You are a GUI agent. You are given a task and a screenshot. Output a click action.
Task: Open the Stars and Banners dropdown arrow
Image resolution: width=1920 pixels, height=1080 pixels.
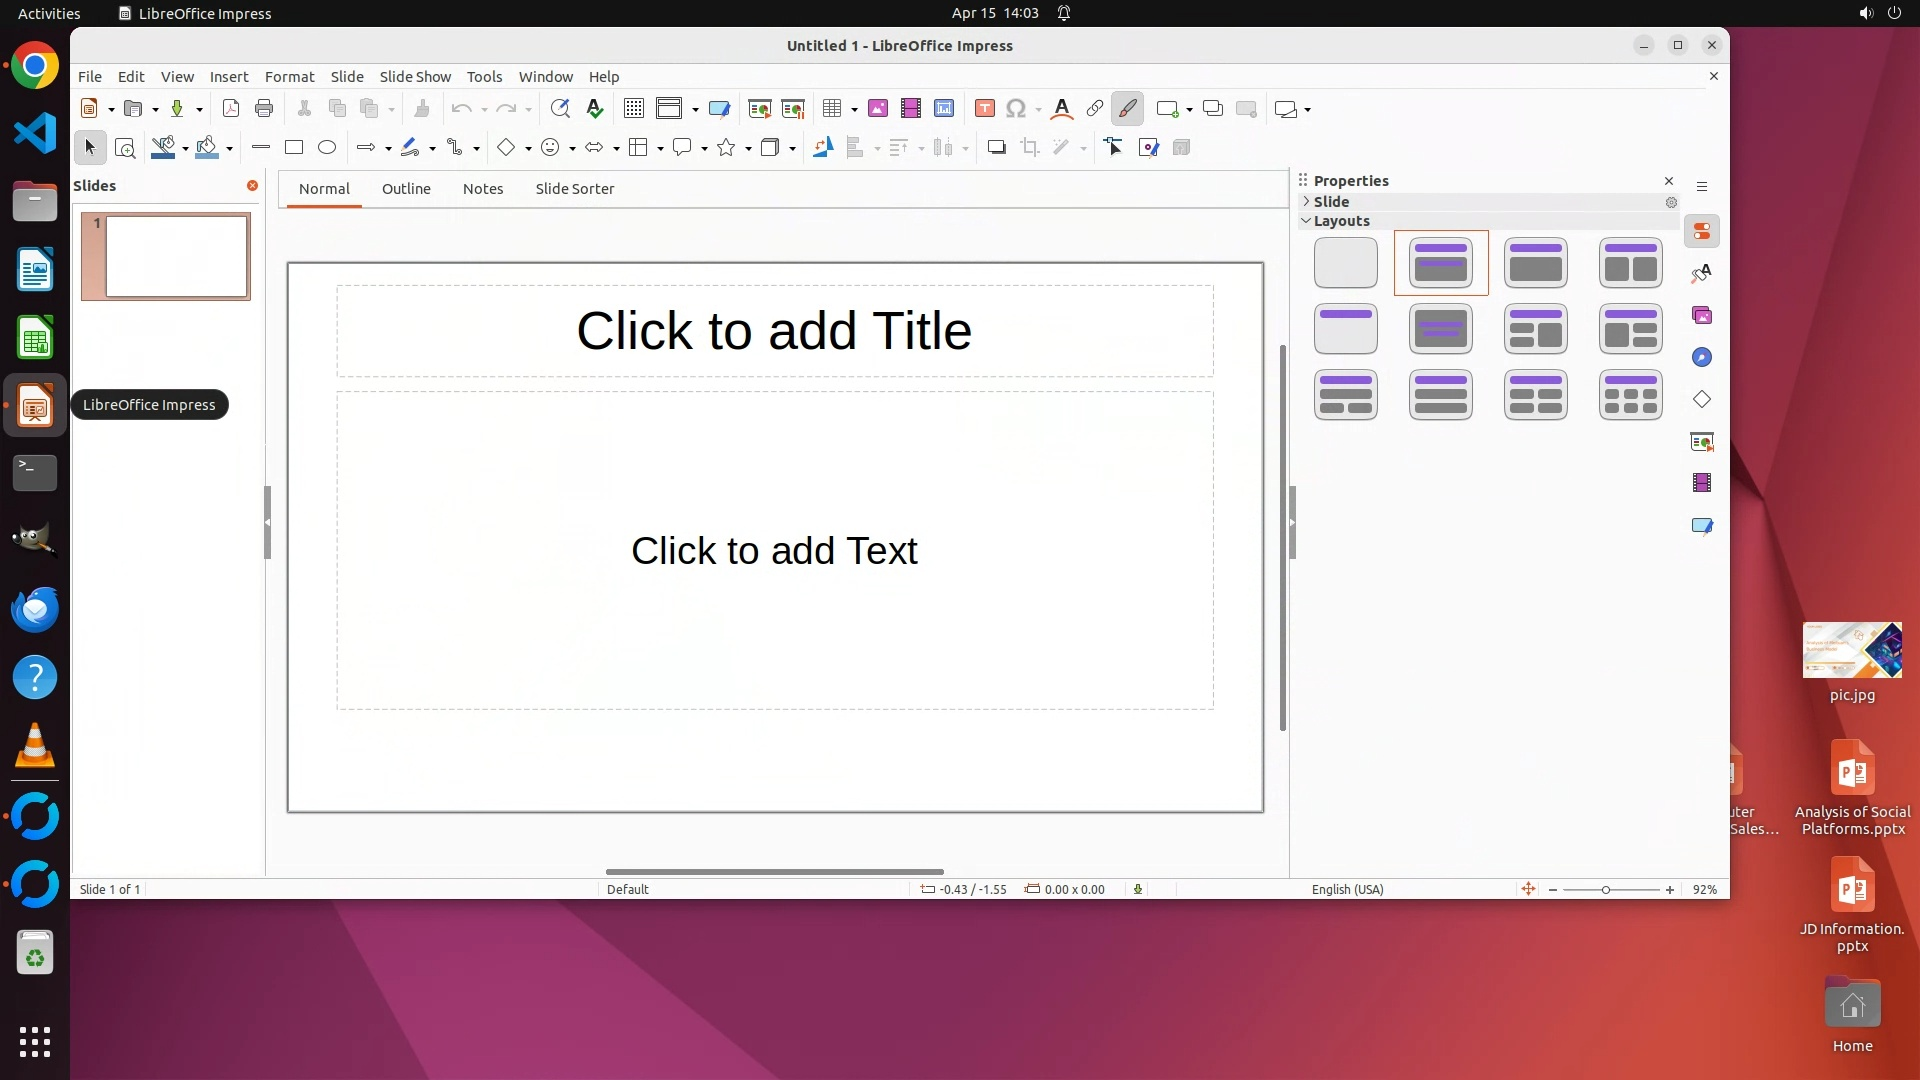pos(748,149)
